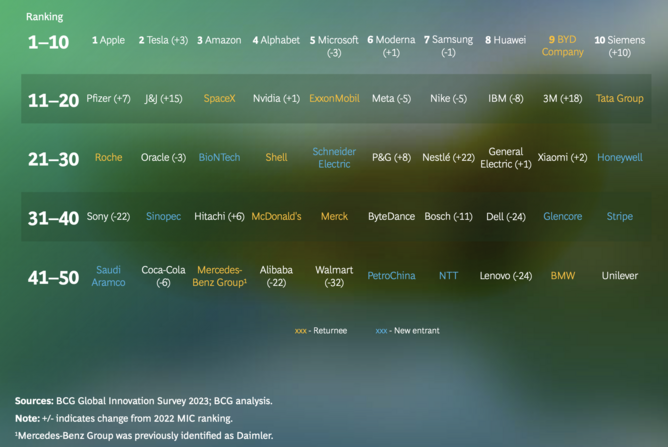Click '7 Samsung (-1)' entry

click(x=448, y=46)
